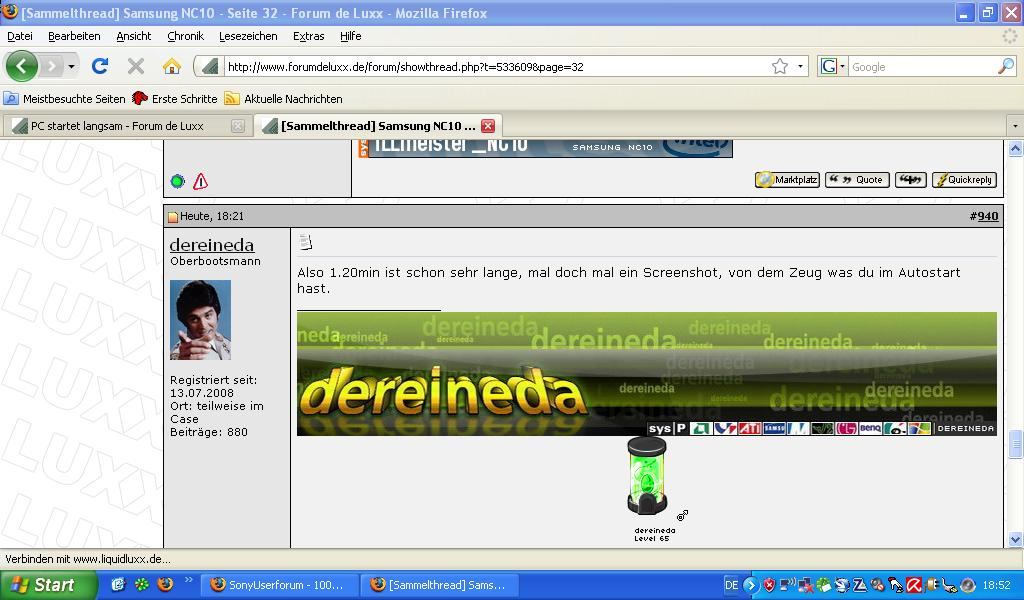Open dereineda's username link
1024x600 pixels.
tap(212, 245)
